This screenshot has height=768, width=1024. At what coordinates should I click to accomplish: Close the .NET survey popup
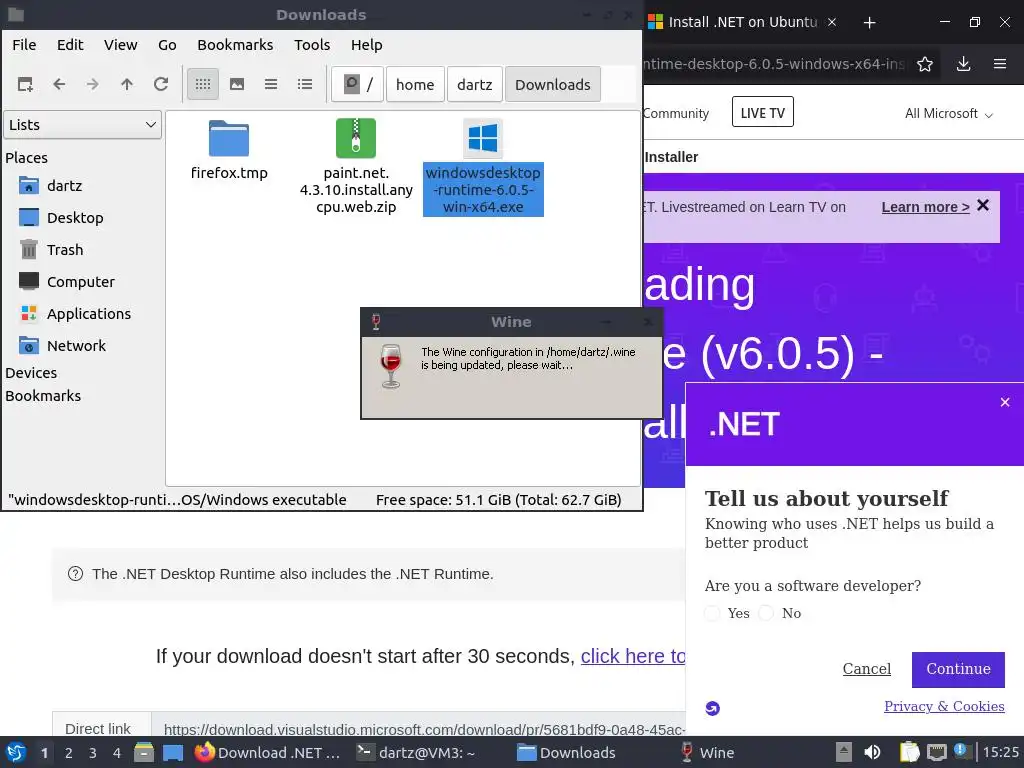(1005, 402)
